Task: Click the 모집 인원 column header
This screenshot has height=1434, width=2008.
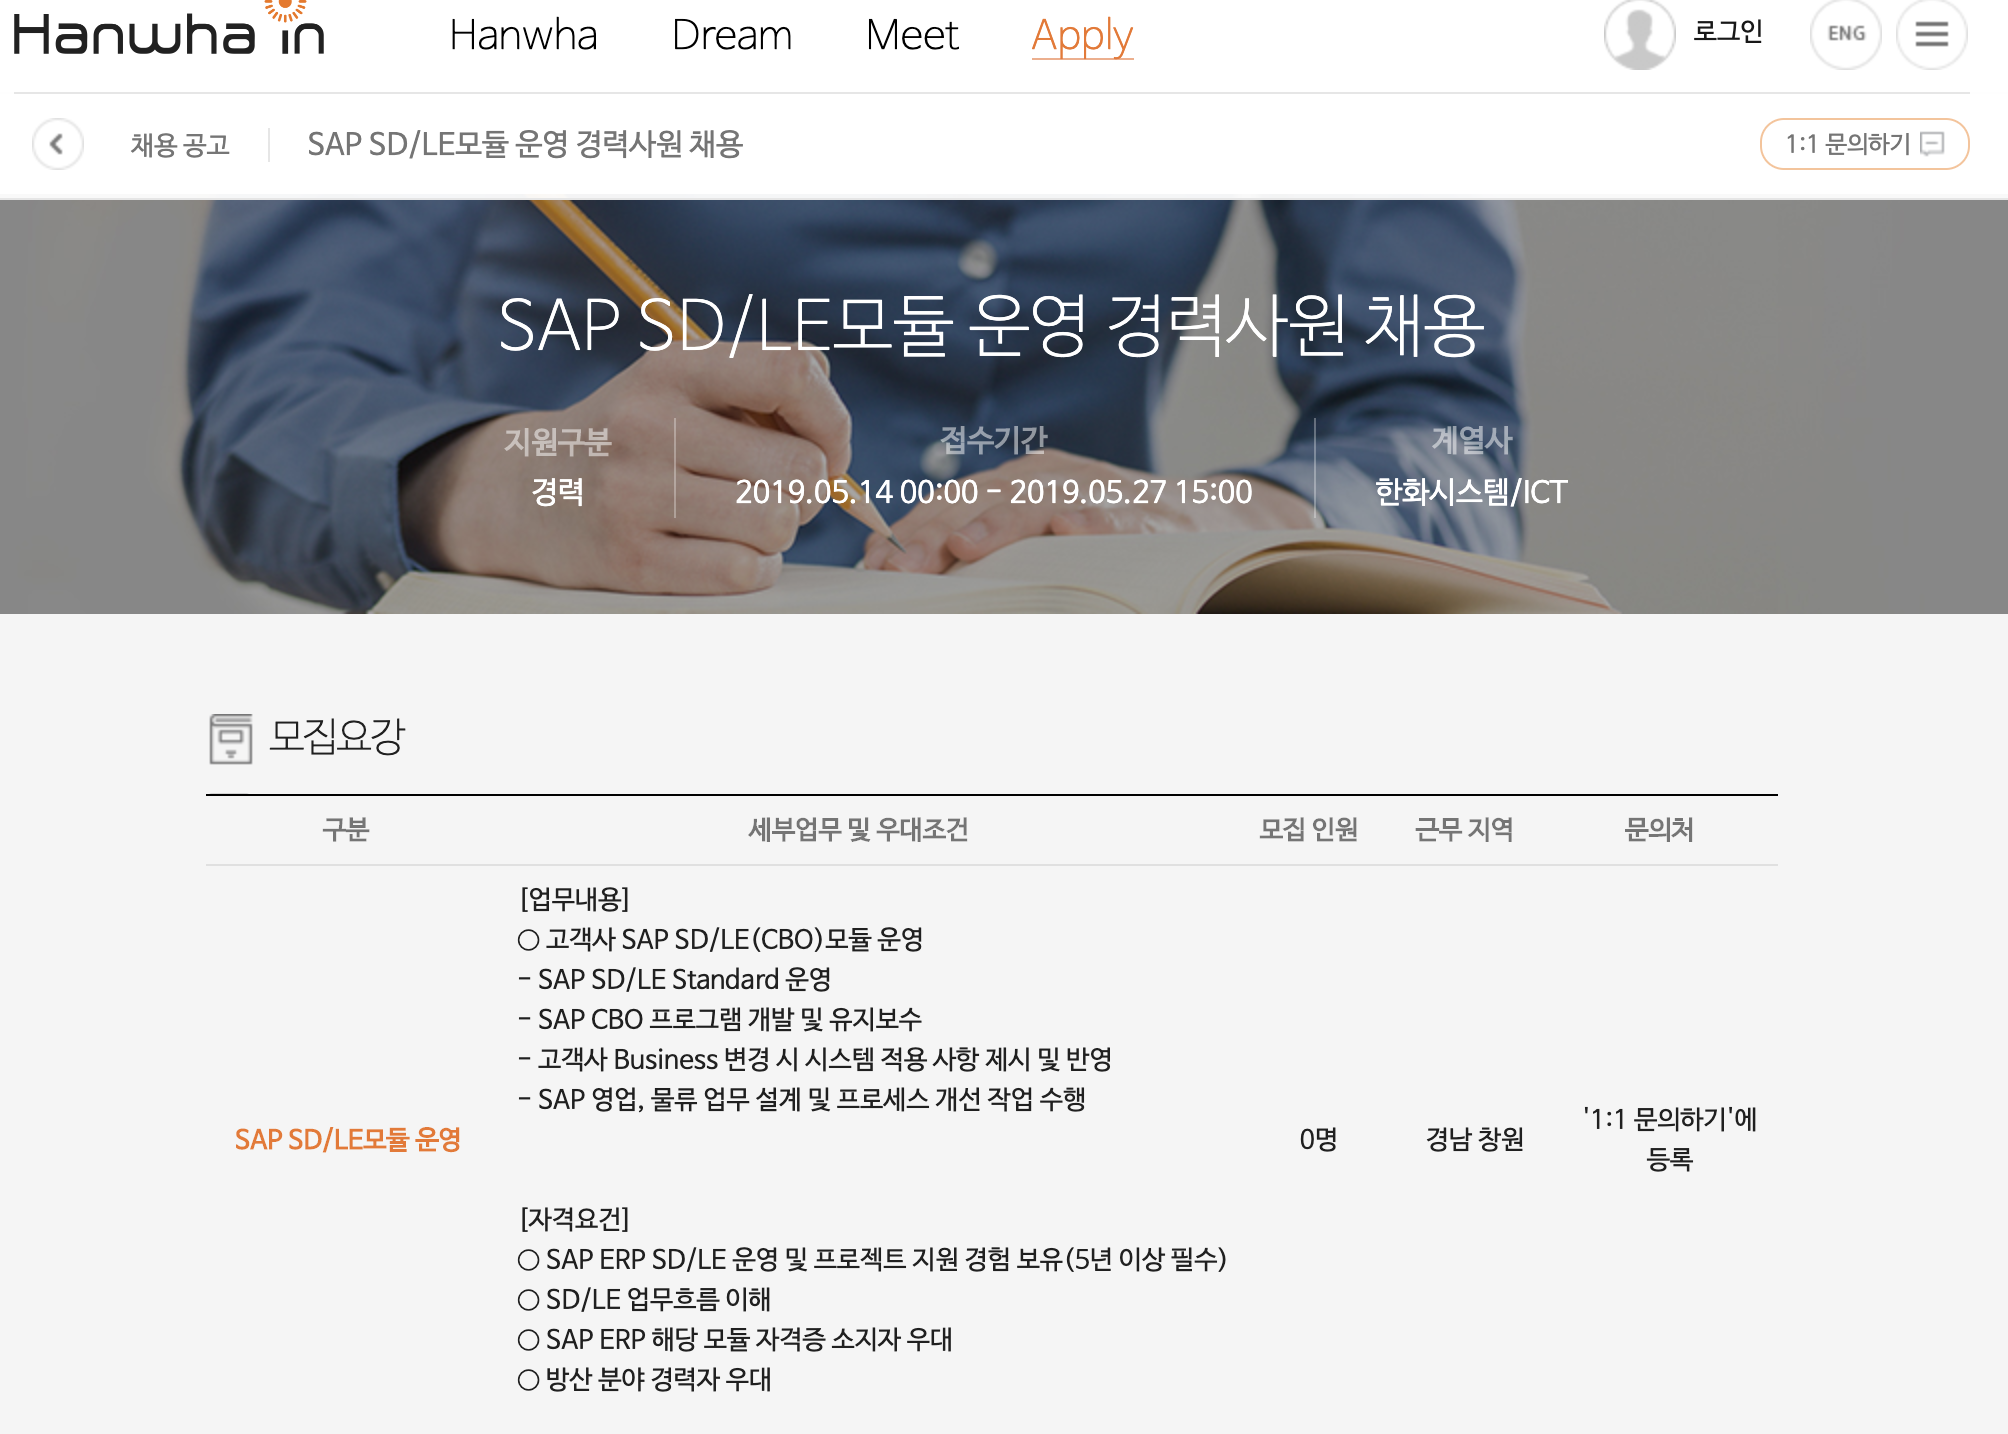Action: point(1308,829)
